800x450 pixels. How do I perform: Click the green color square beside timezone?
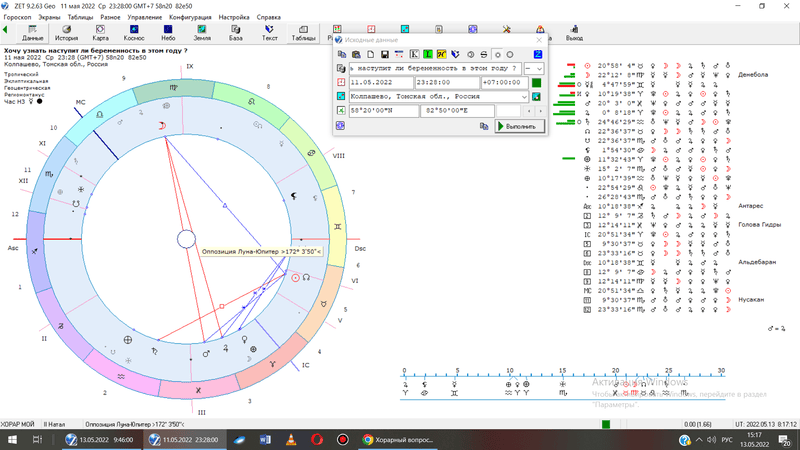point(536,82)
